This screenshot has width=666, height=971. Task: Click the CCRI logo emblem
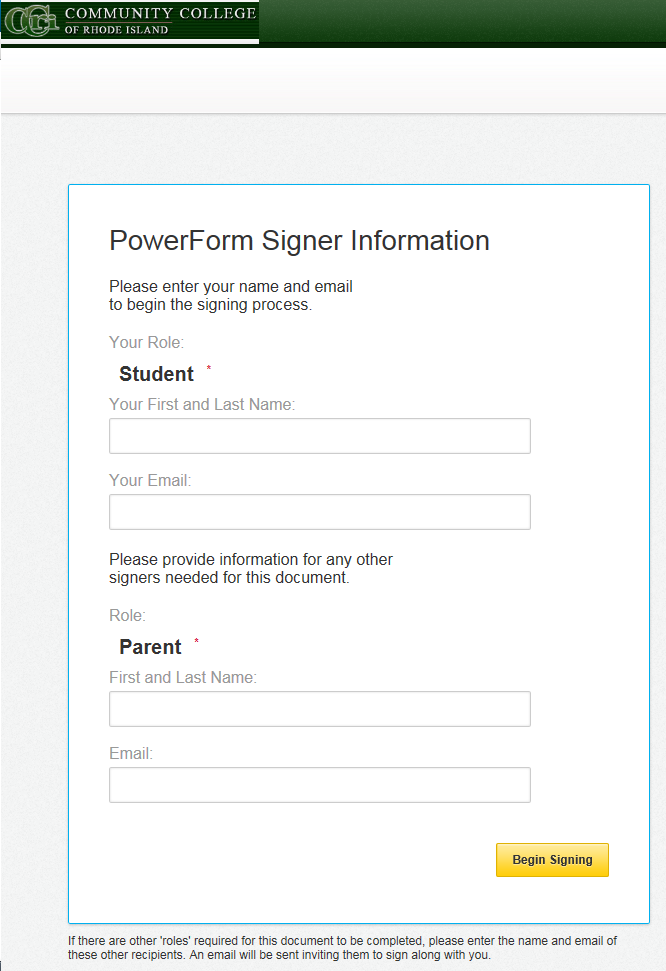30,21
